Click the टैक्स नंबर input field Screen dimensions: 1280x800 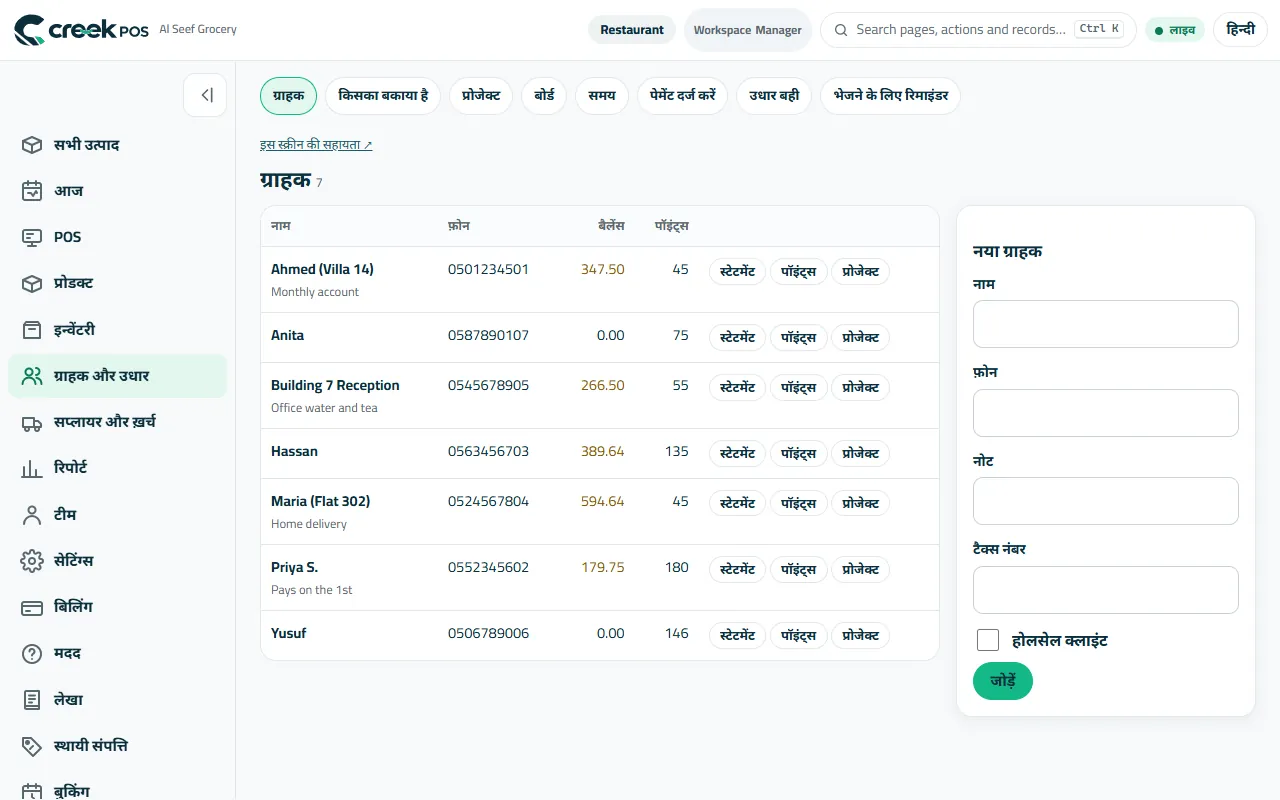[1106, 590]
